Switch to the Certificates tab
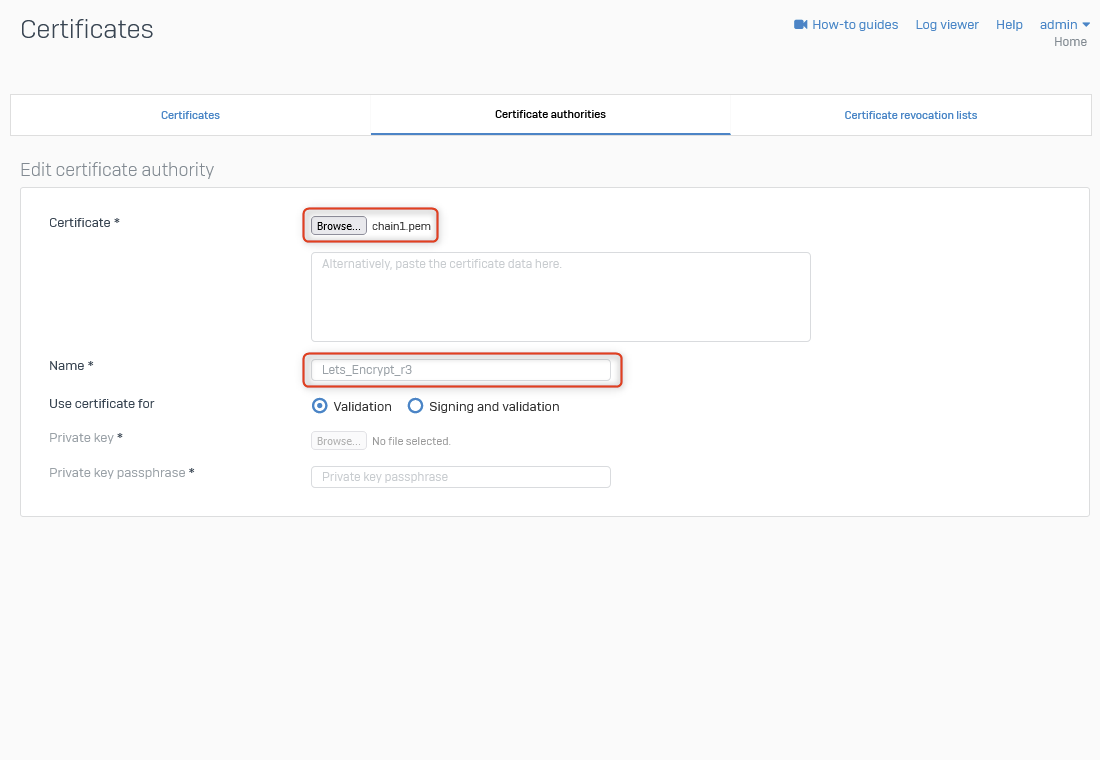Screen dimensions: 1100x760 [190, 115]
